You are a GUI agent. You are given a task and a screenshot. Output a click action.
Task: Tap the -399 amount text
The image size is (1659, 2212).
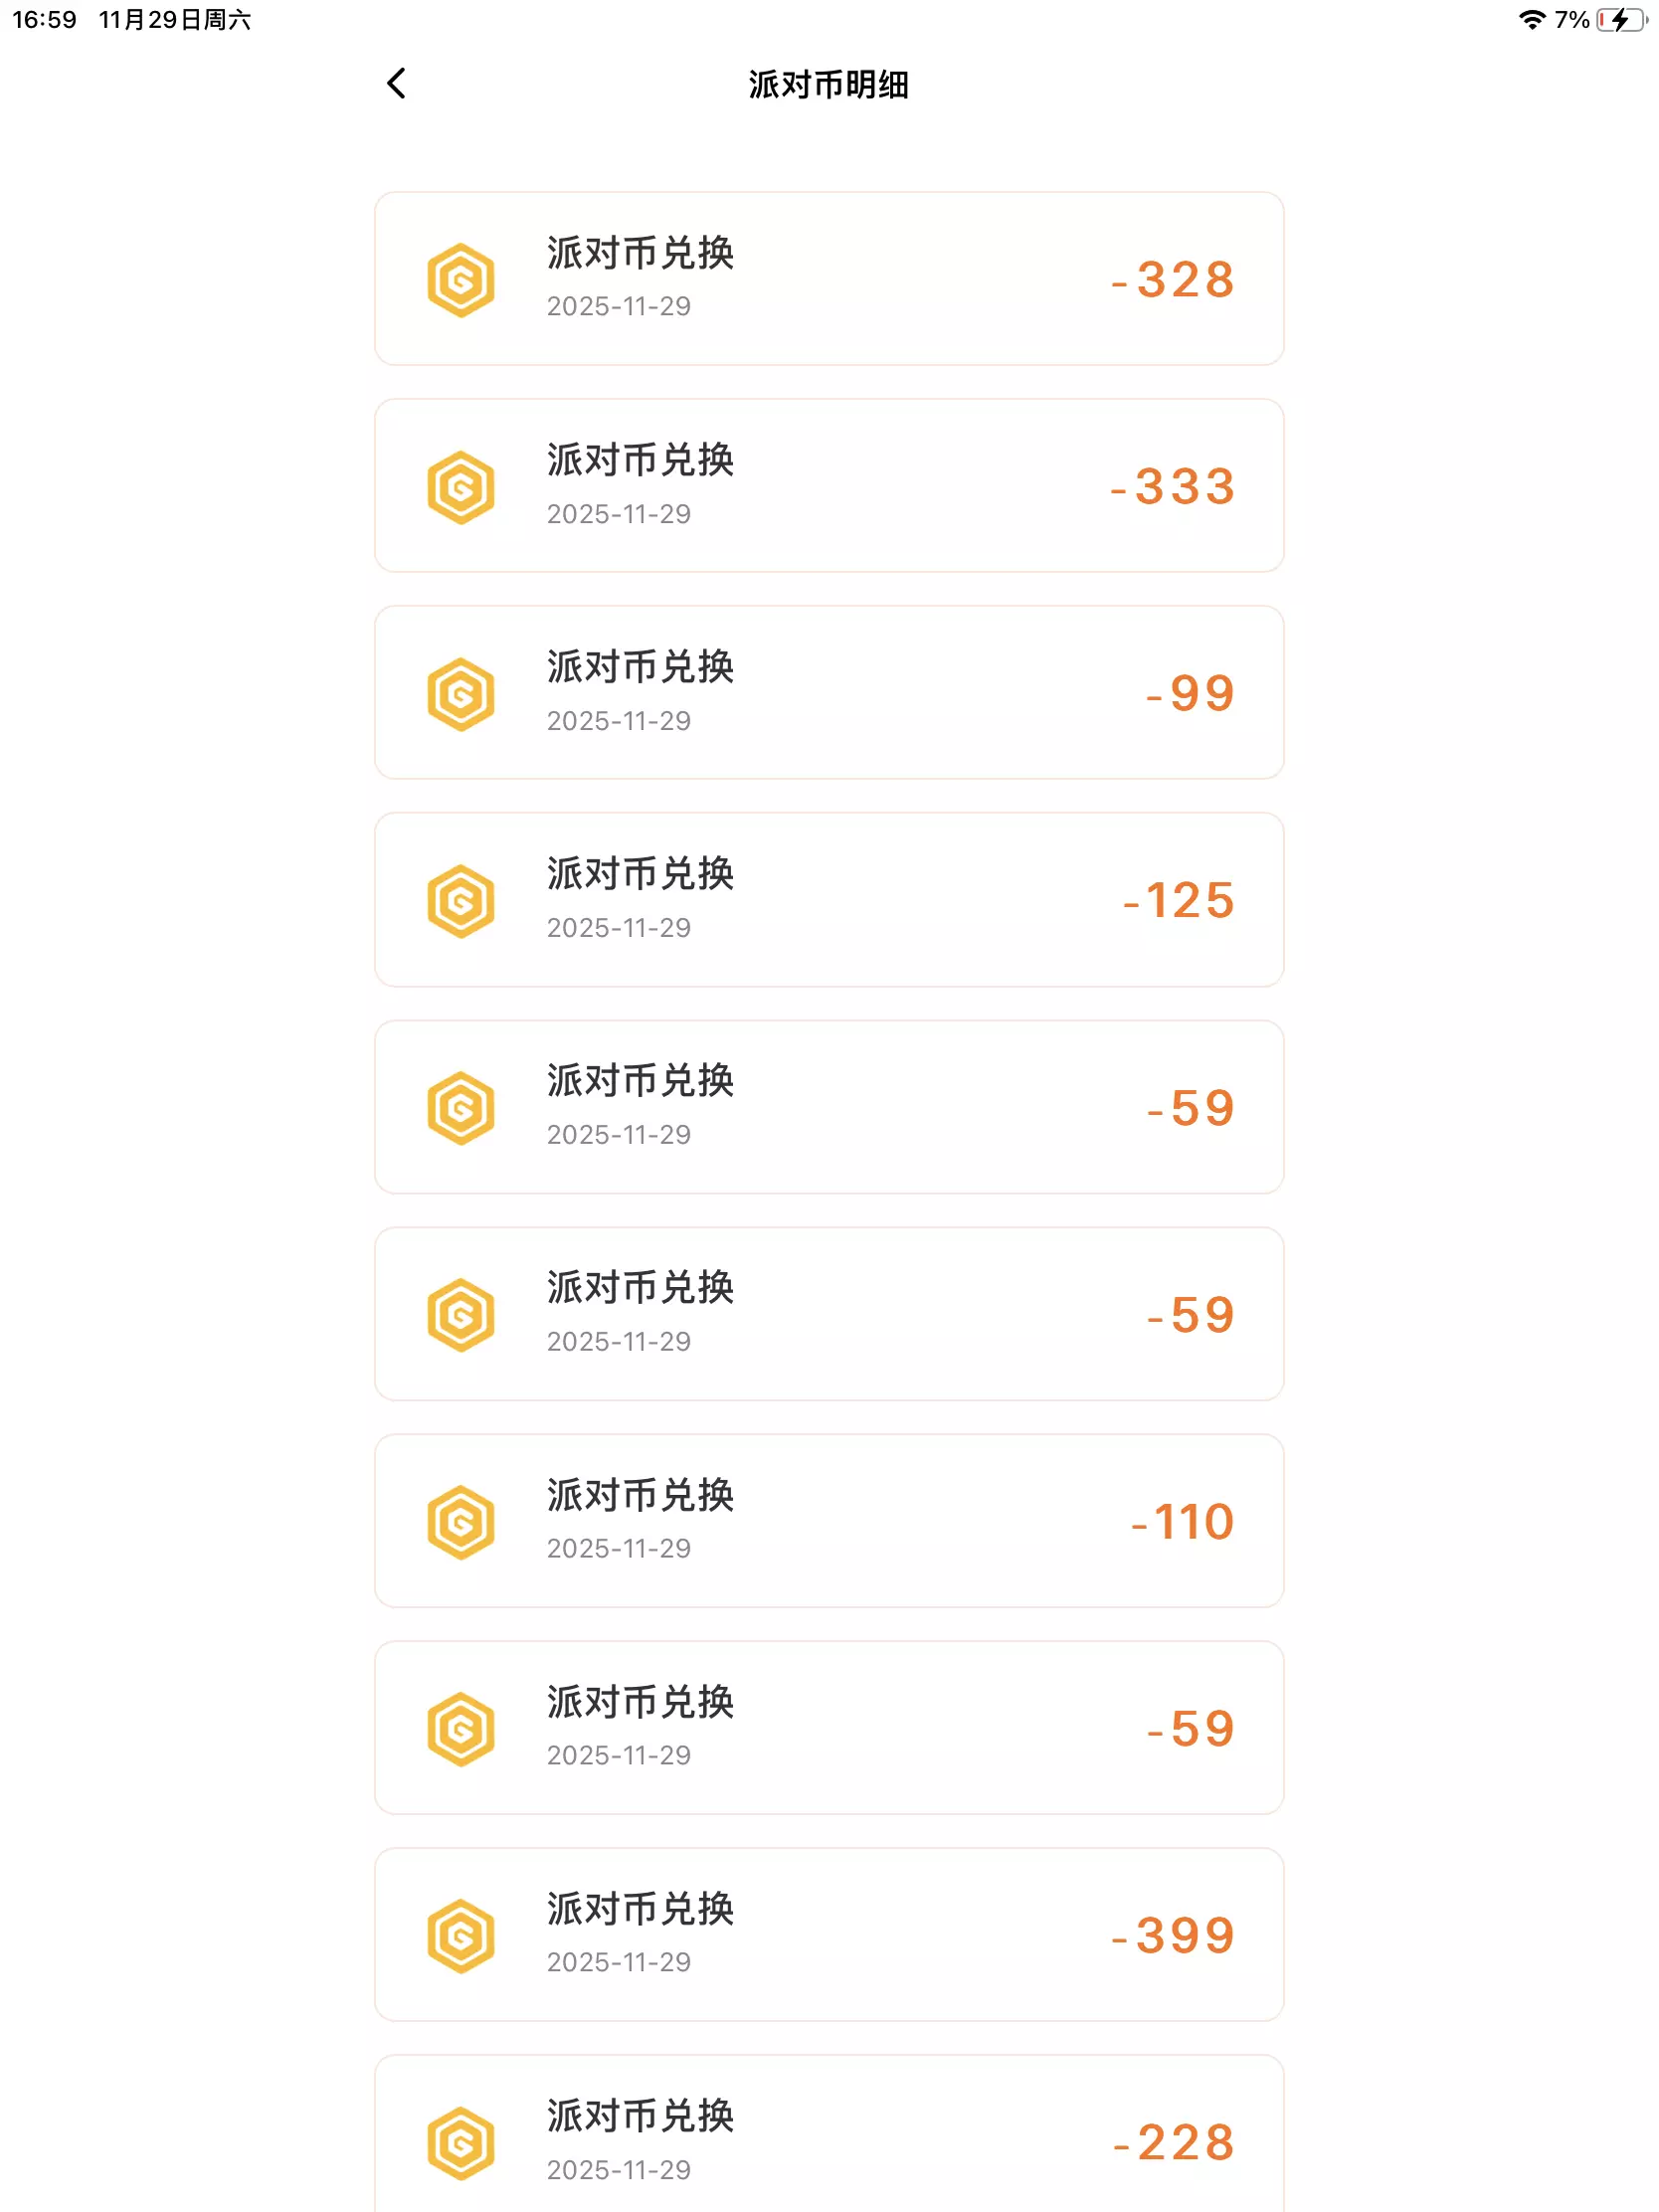1174,1936
